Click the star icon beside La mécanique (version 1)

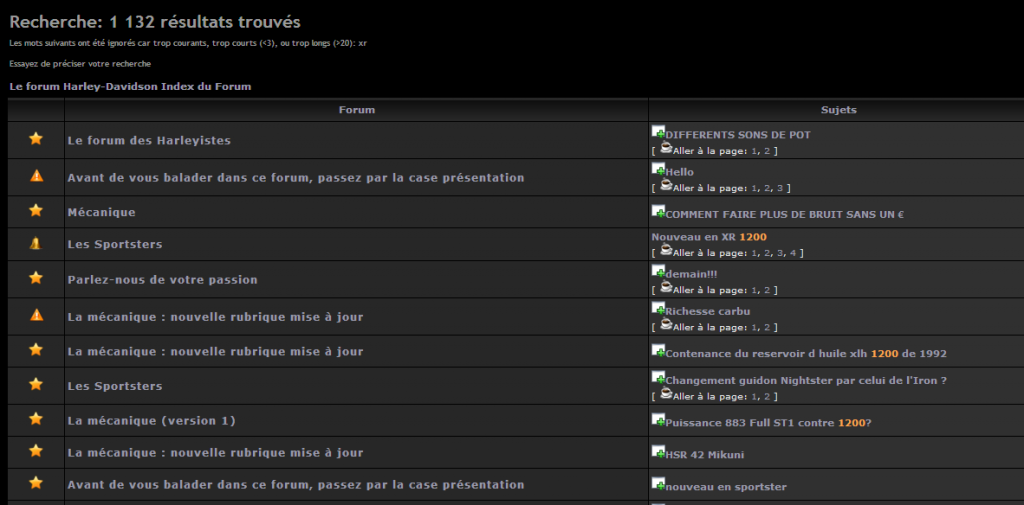tap(36, 418)
